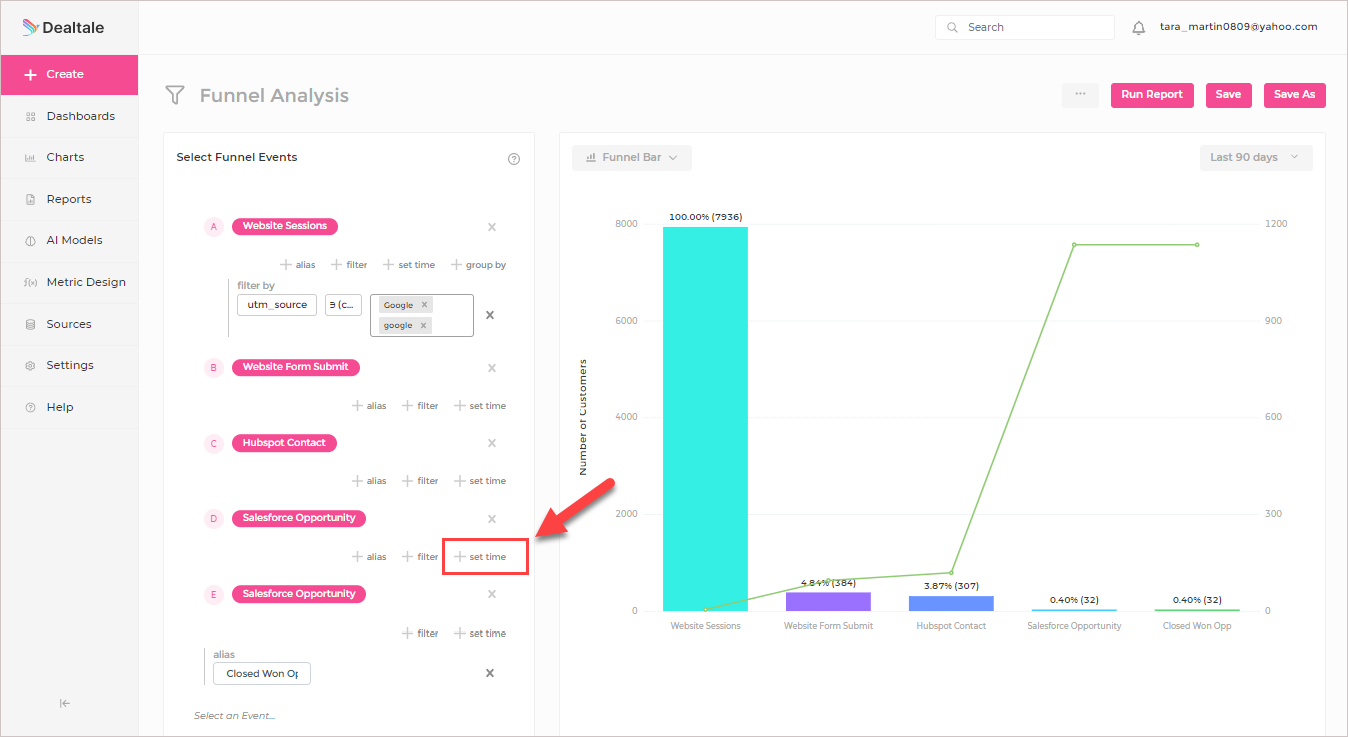Click the help question mark in funnel panel
Viewport: 1348px width, 737px height.
point(514,159)
